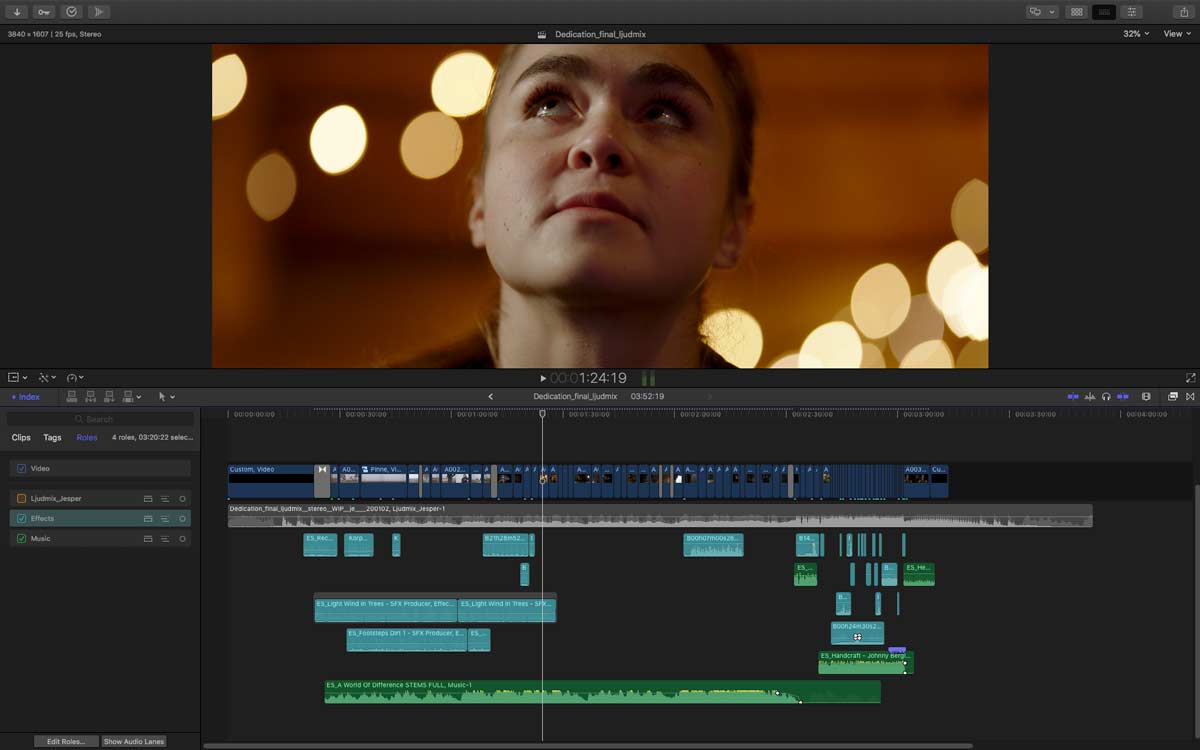Uncheck the Video role checkbox
Screen dimensions: 1200x750
tap(21, 468)
